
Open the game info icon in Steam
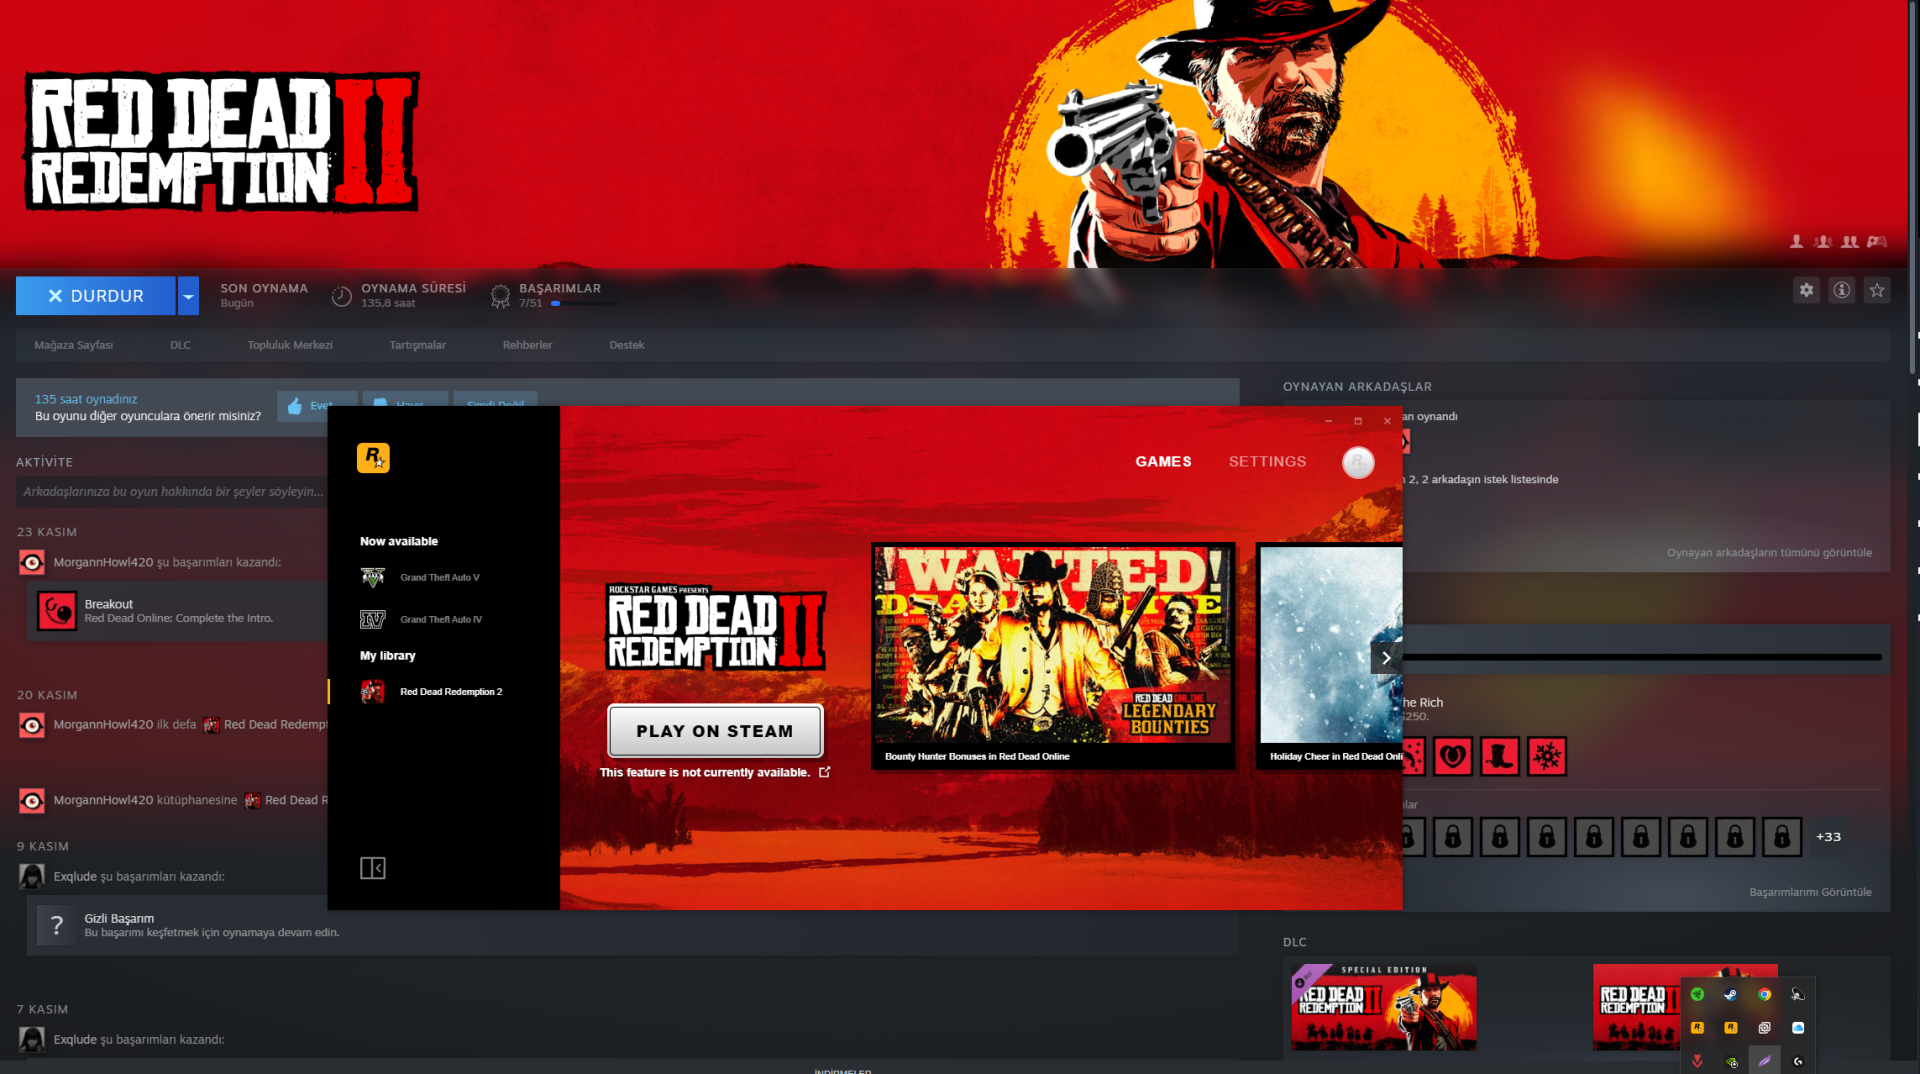tap(1842, 290)
